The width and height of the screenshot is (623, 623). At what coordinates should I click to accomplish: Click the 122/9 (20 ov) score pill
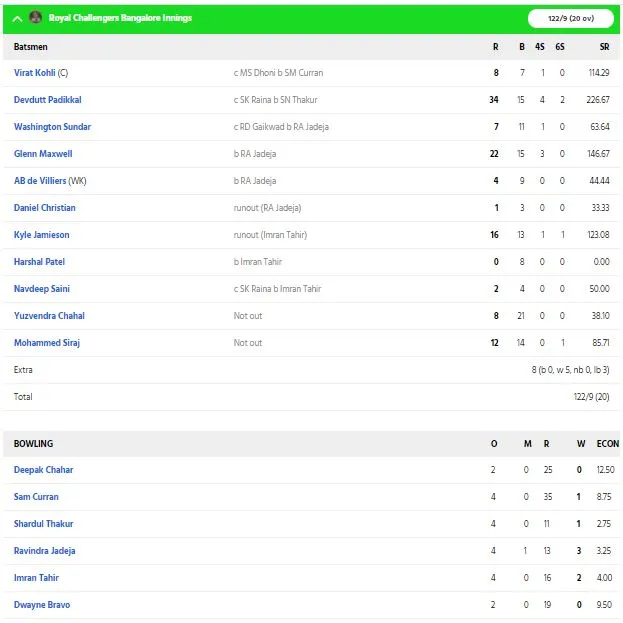point(571,18)
